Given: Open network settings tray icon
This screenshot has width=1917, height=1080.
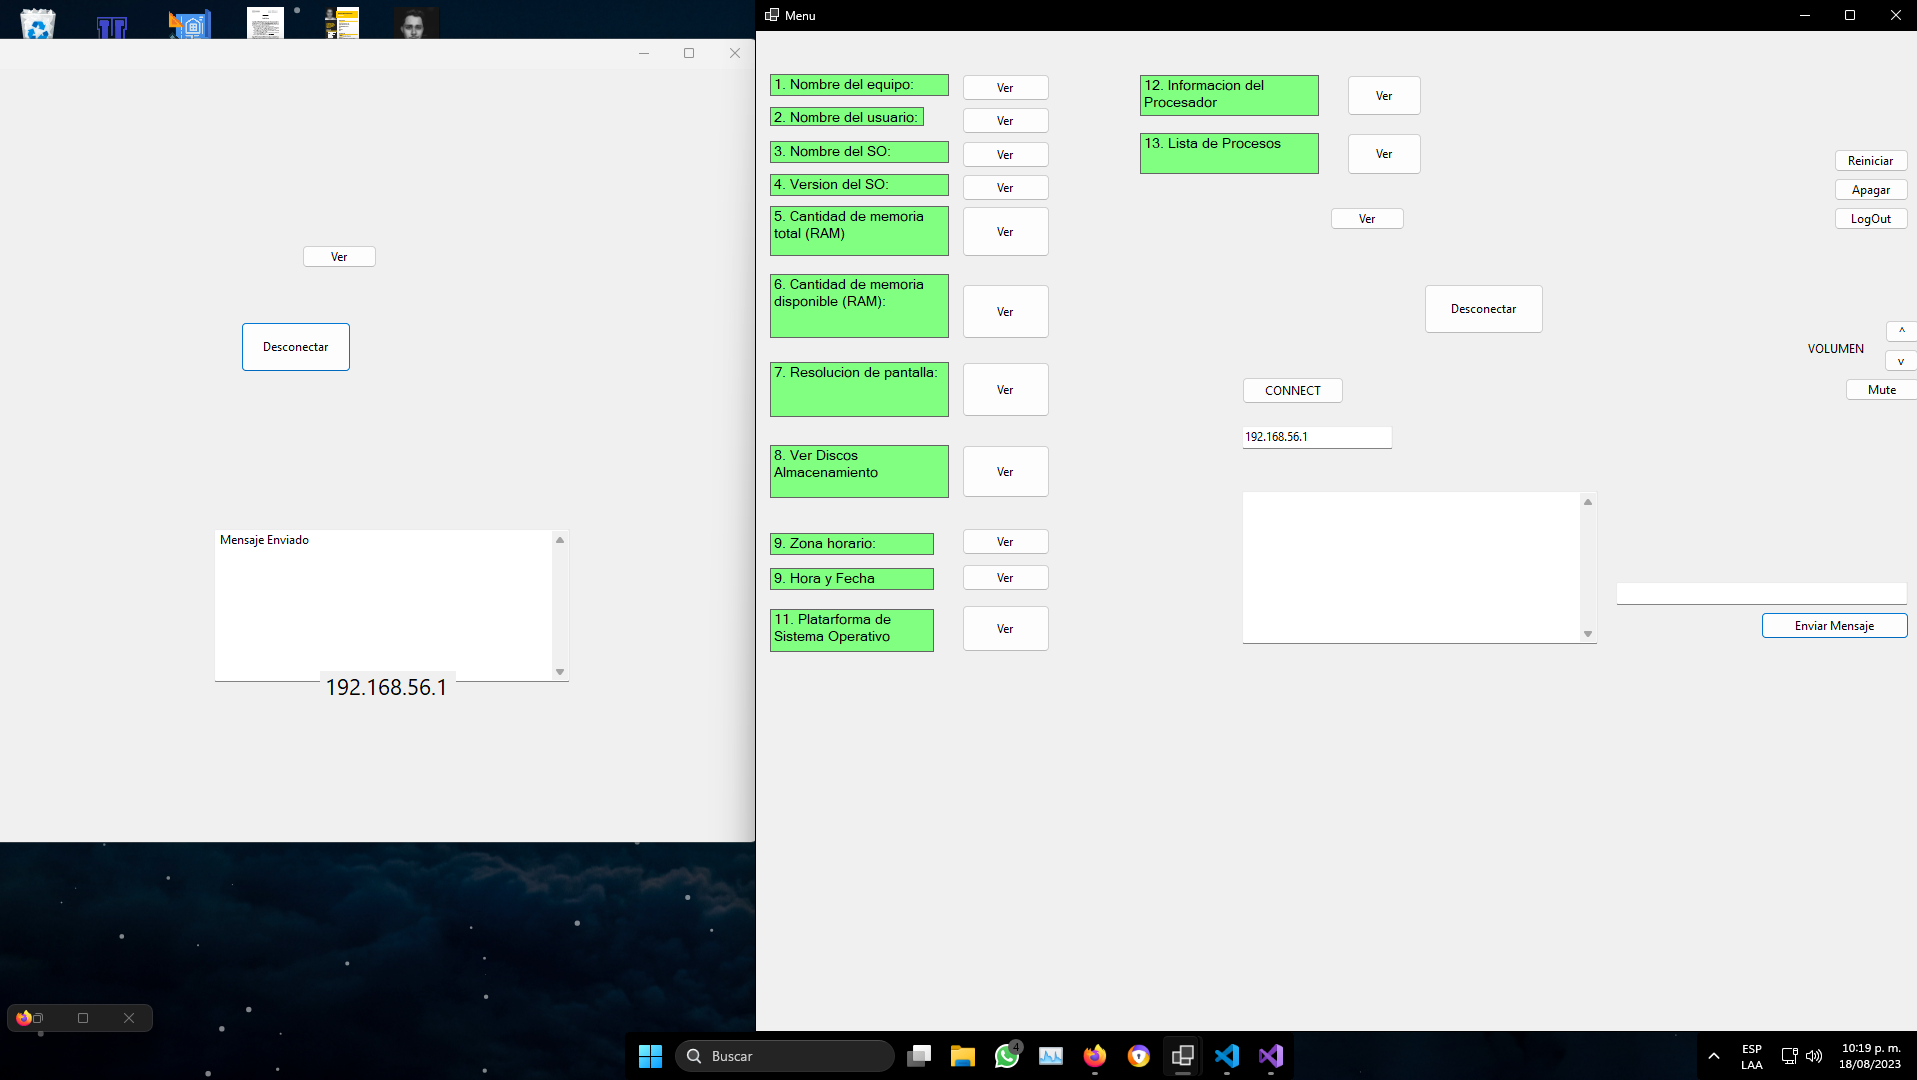Looking at the screenshot, I should coord(1789,1056).
